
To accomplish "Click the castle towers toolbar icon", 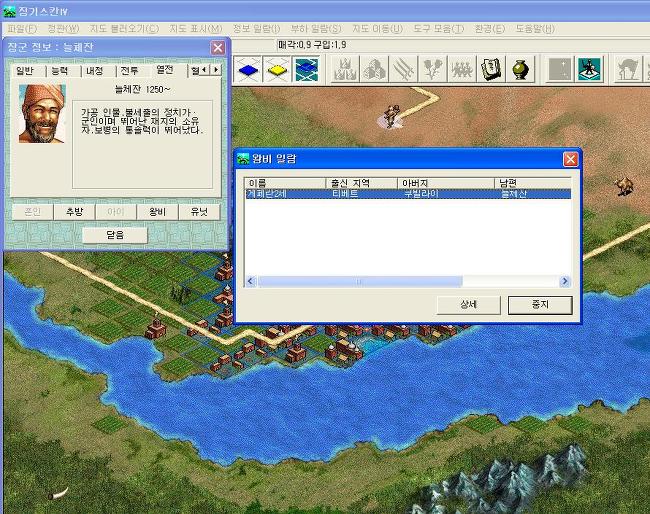I will pos(345,69).
